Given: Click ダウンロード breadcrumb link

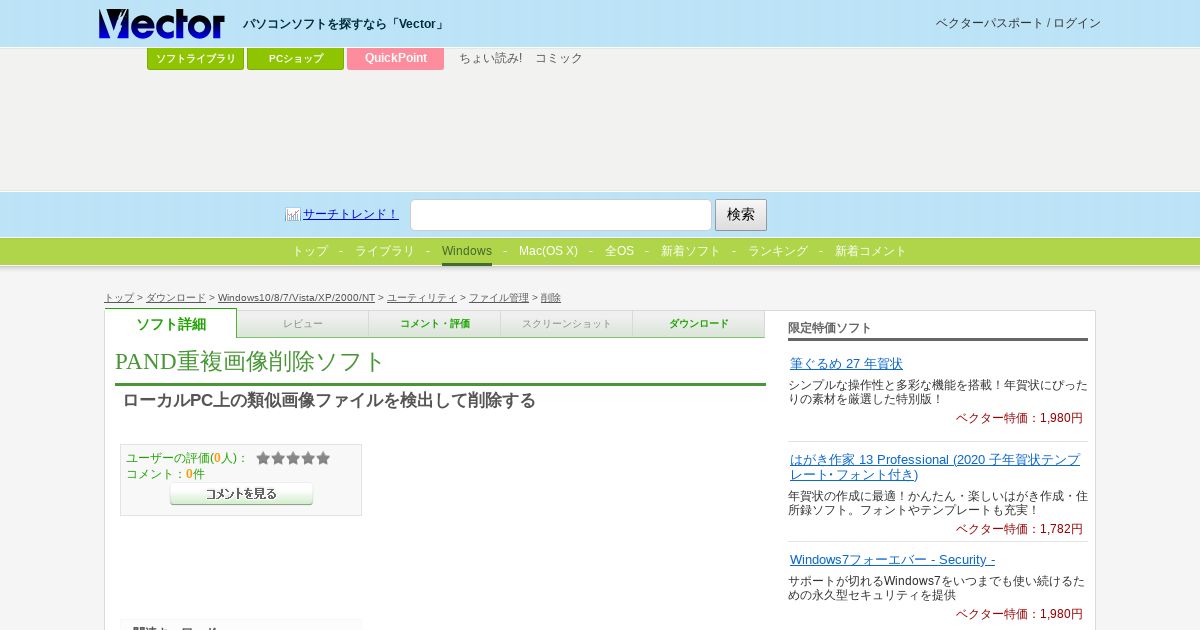Looking at the screenshot, I should [x=176, y=298].
